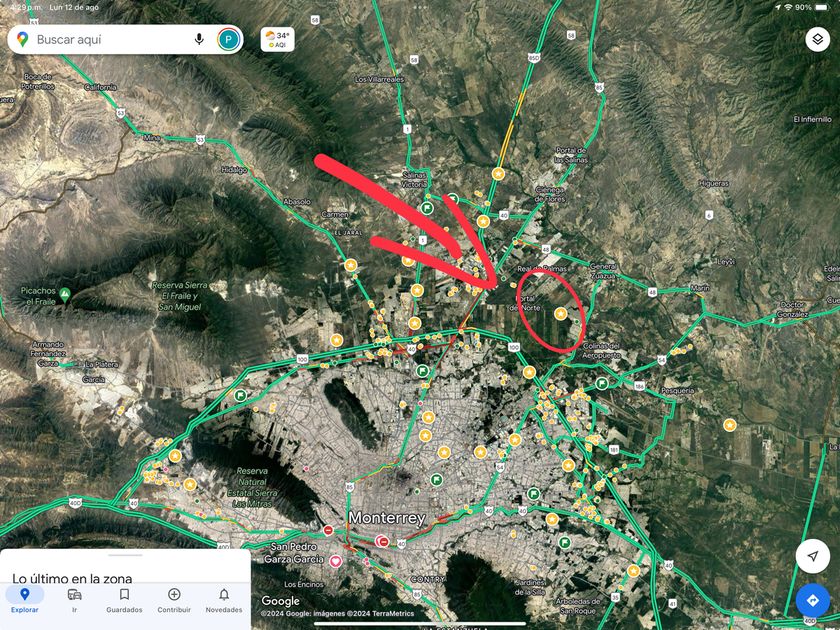Select the Explorar tab
The image size is (840, 630).
25,600
